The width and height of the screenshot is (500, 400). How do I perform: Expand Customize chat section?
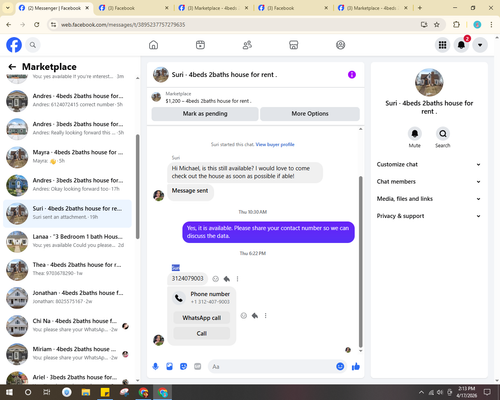coord(429,164)
